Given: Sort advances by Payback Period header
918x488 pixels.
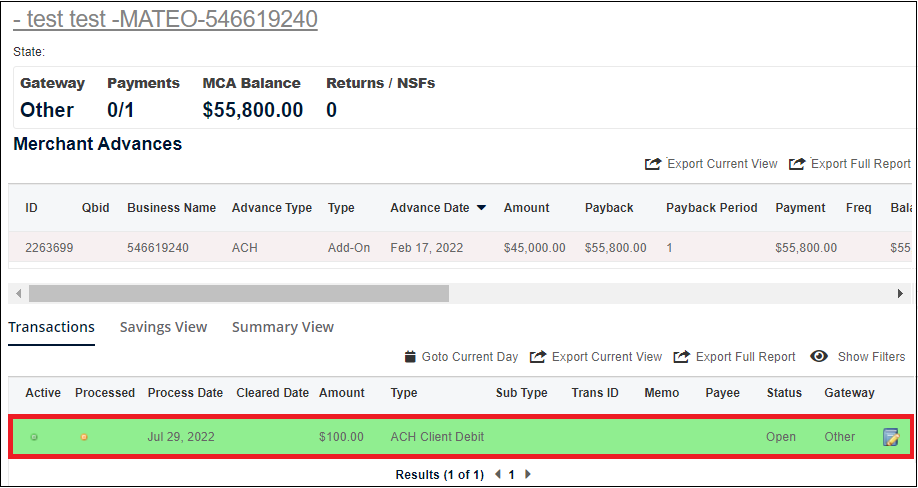Looking at the screenshot, I should 712,208.
